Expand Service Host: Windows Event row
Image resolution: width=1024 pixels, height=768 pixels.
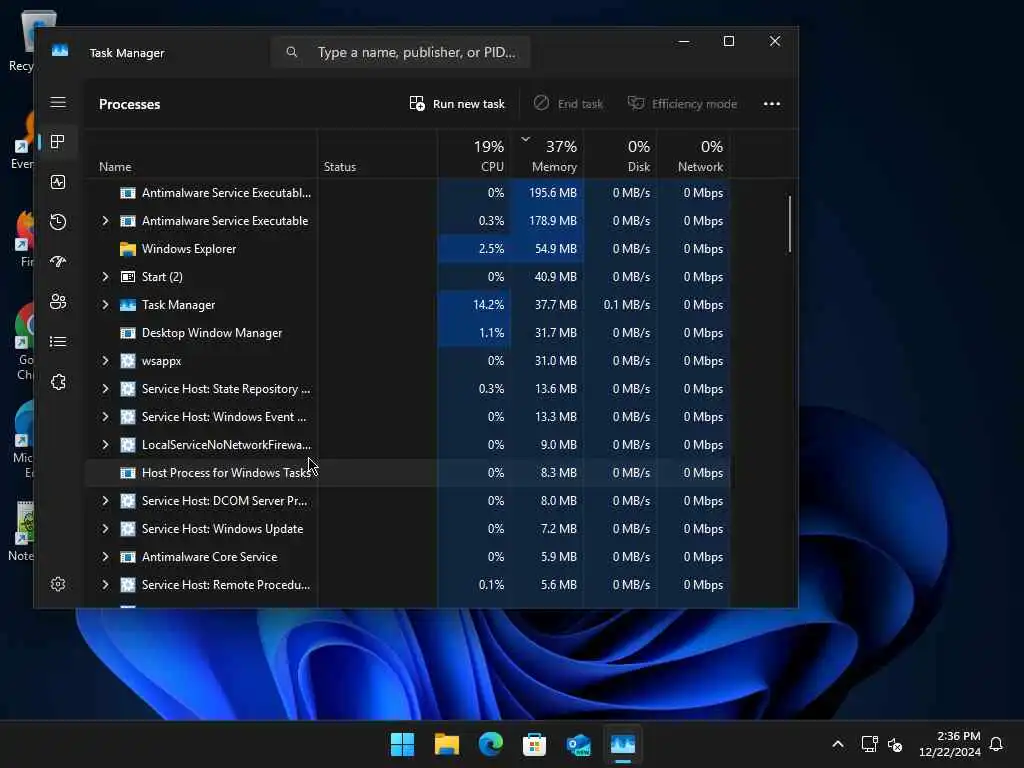point(105,417)
